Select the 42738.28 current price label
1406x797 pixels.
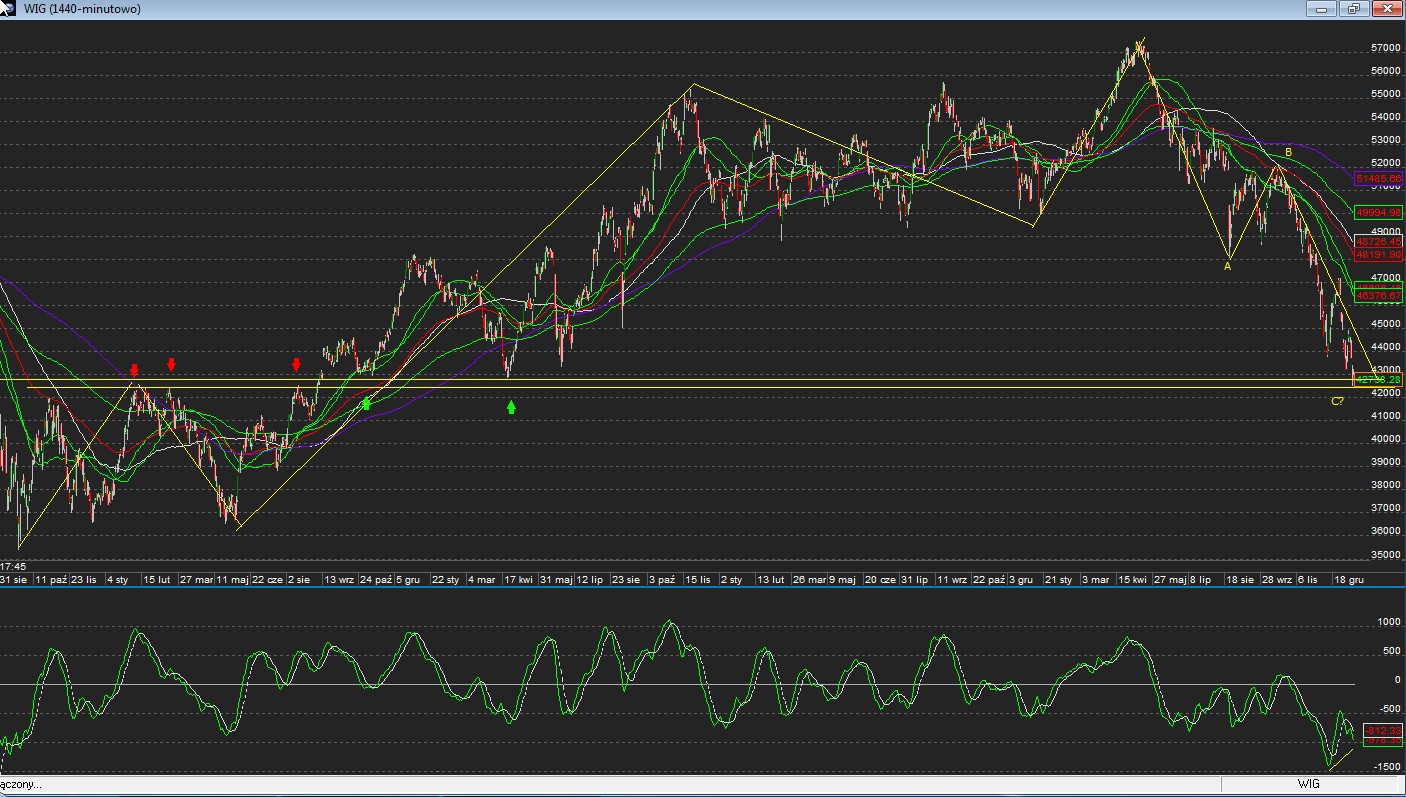pyautogui.click(x=1379, y=380)
